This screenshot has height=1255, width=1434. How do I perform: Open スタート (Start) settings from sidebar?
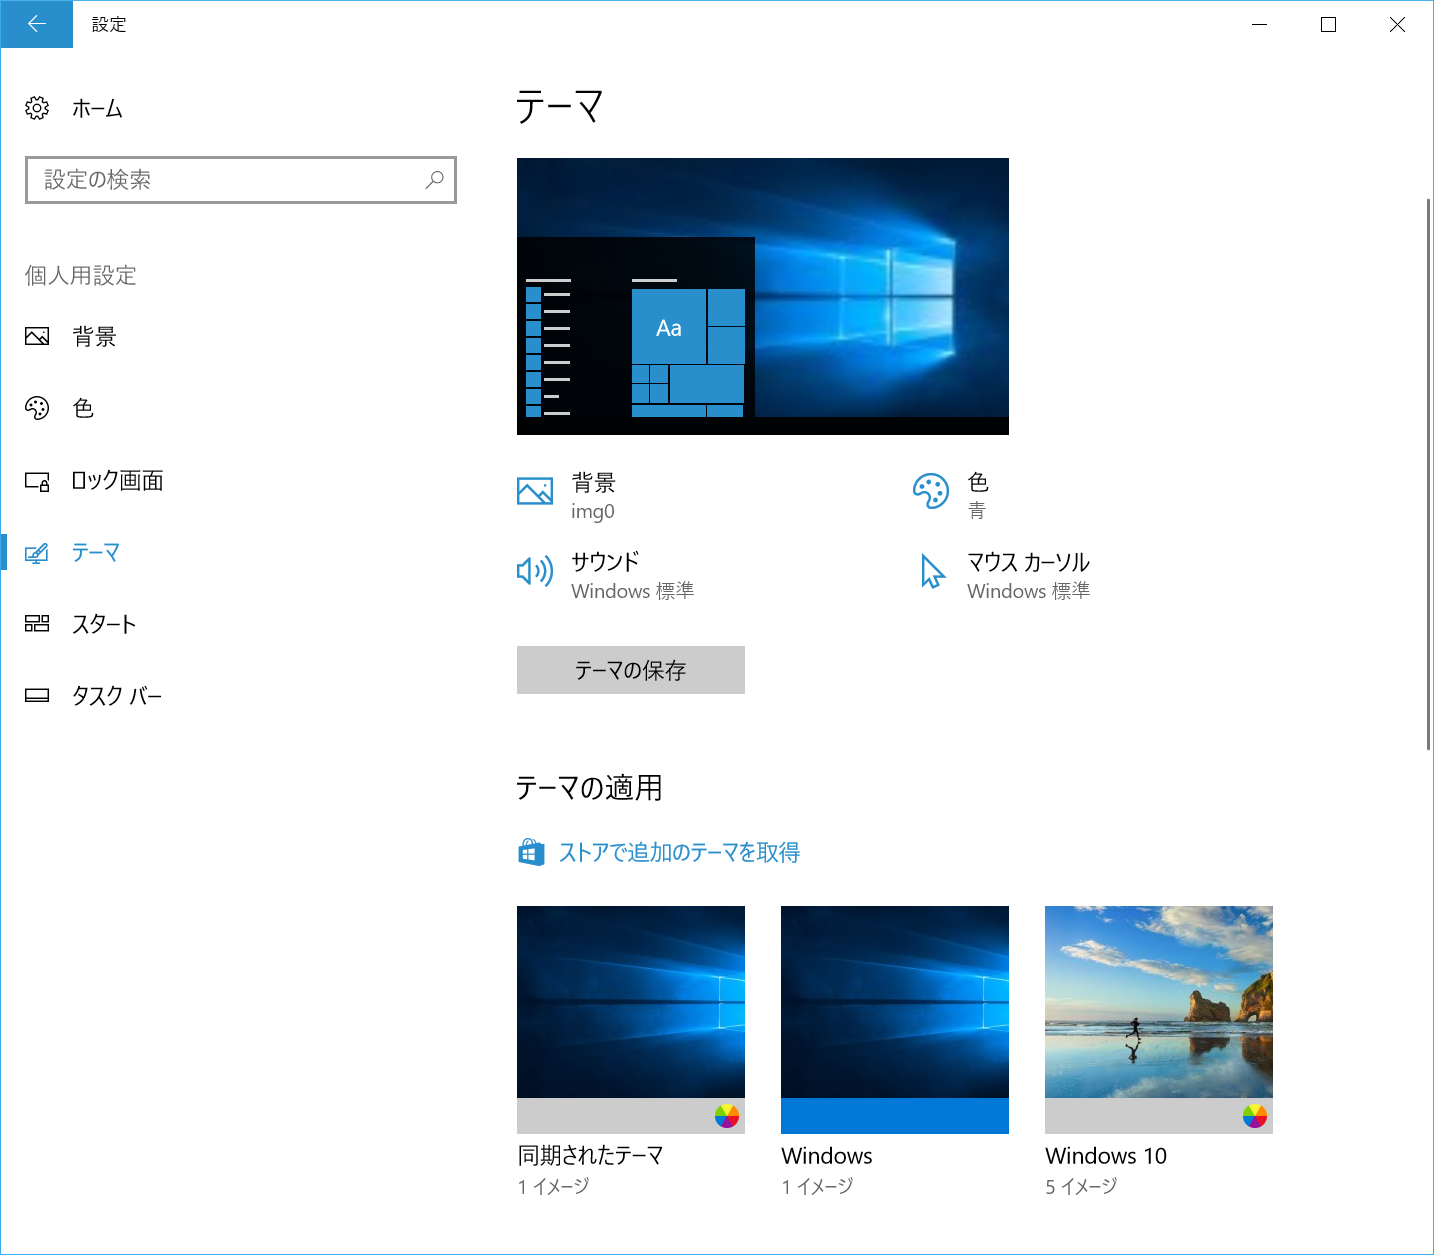(x=105, y=624)
